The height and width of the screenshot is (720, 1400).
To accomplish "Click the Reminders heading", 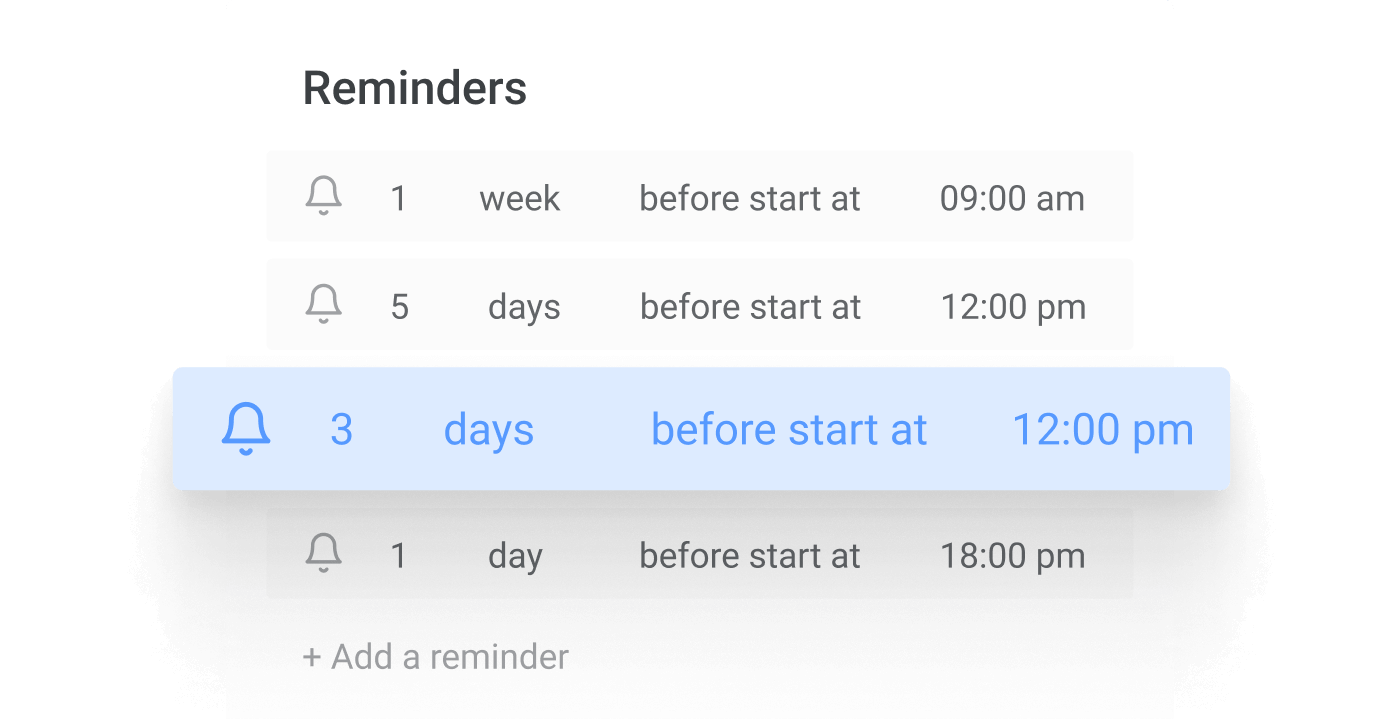I will [415, 87].
